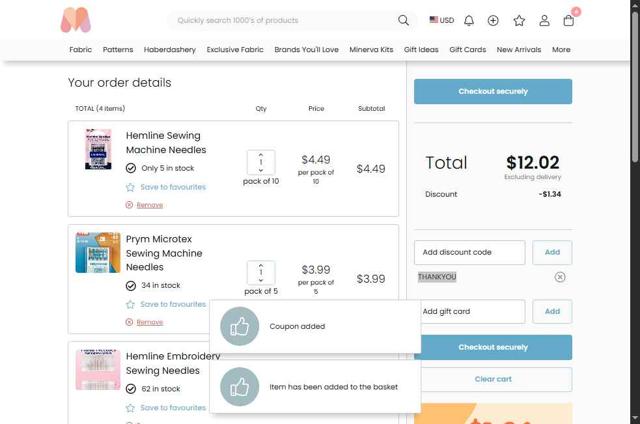Open the account profile icon

(x=544, y=20)
